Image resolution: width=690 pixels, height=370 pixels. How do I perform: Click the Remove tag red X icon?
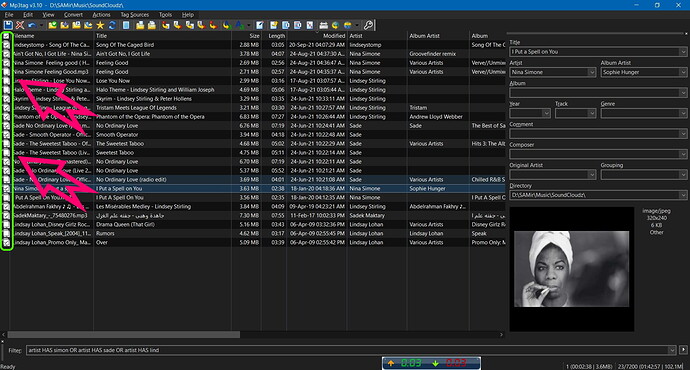[20, 25]
